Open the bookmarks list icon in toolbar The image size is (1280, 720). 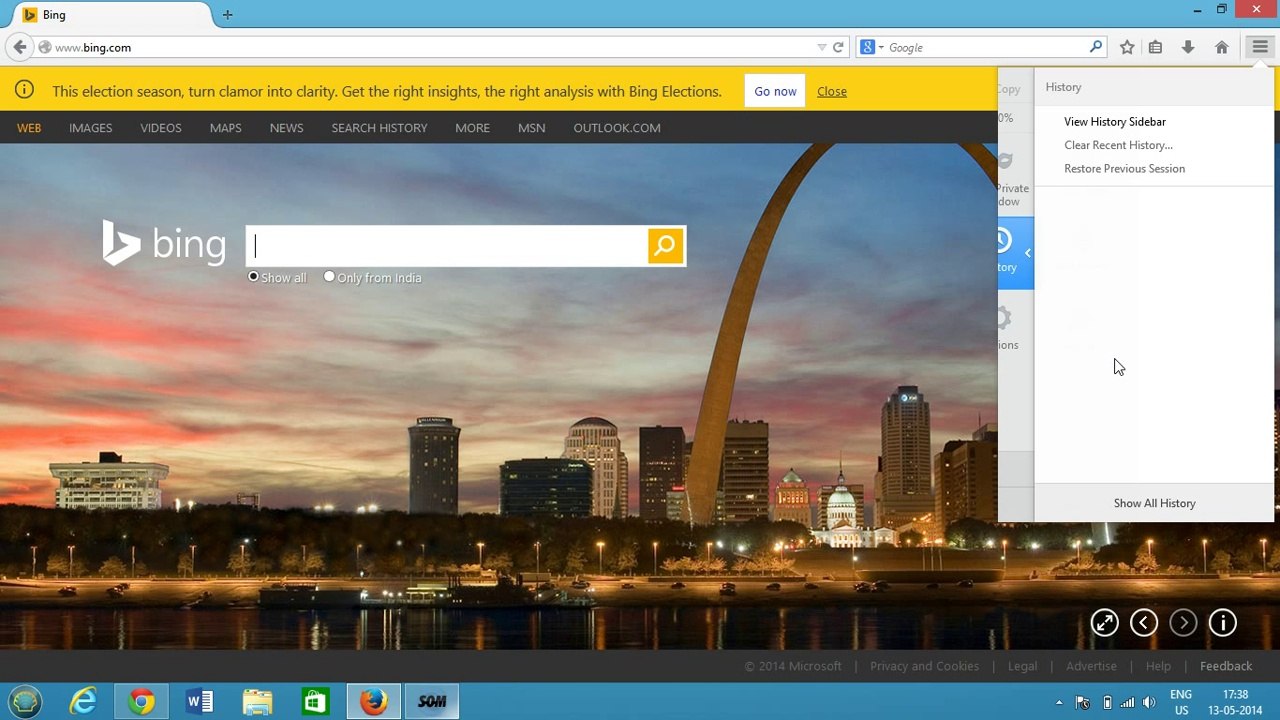tap(1155, 47)
